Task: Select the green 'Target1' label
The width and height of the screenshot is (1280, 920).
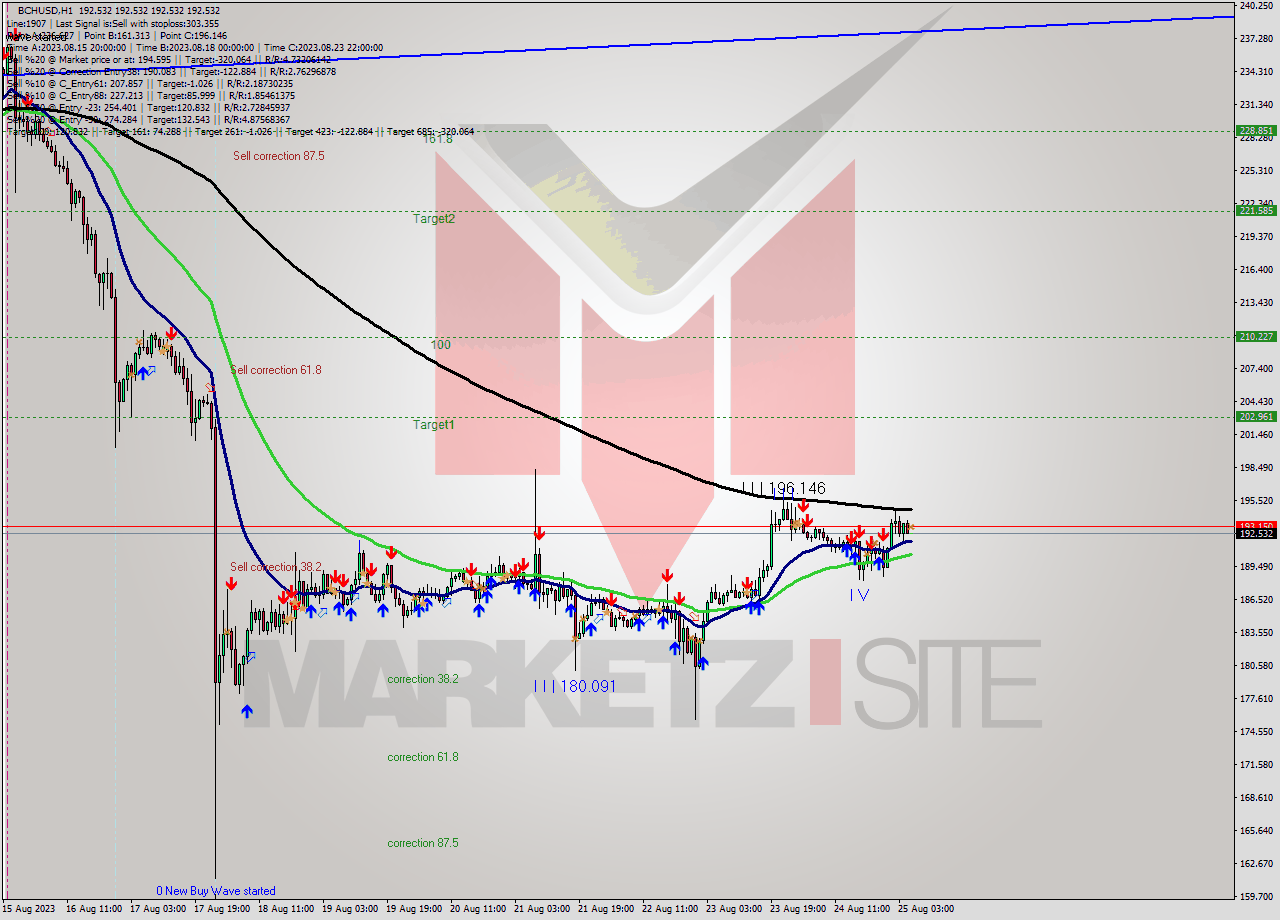Action: [434, 425]
